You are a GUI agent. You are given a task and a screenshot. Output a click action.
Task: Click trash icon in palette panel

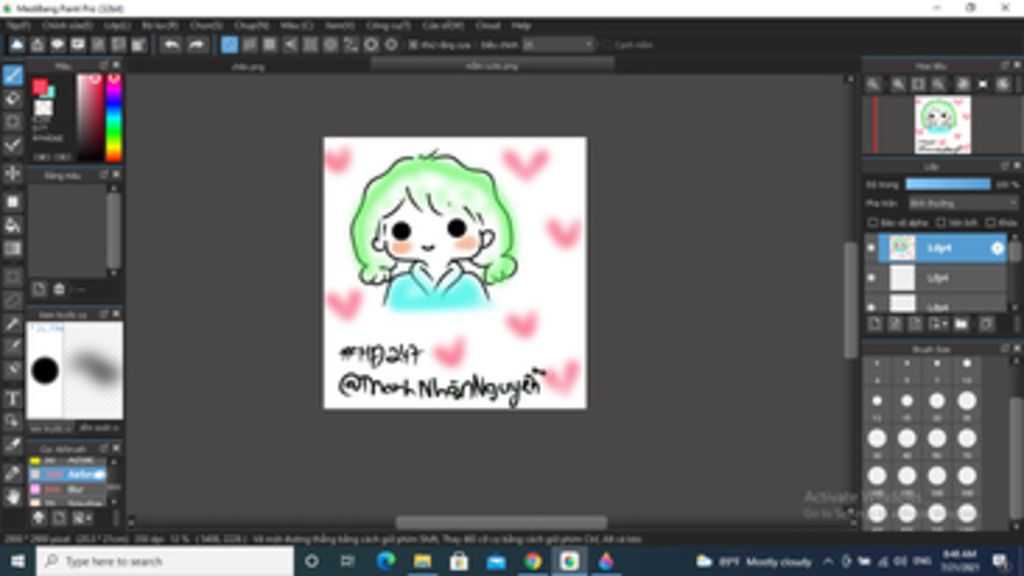tap(59, 289)
